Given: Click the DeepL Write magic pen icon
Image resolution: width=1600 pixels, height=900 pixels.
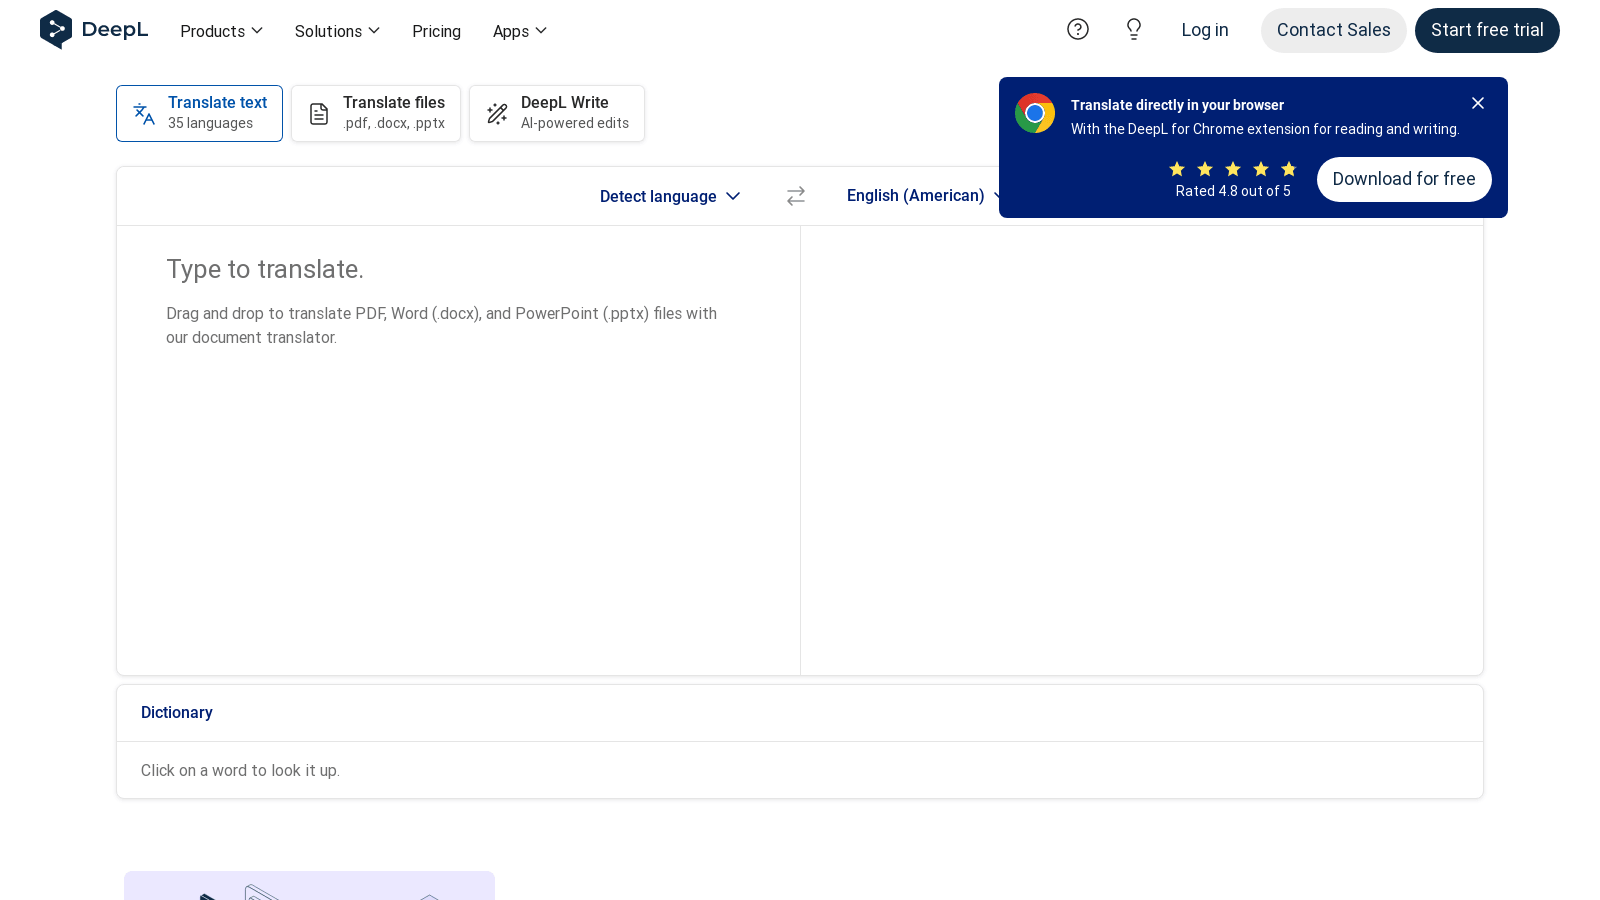Looking at the screenshot, I should tap(497, 114).
